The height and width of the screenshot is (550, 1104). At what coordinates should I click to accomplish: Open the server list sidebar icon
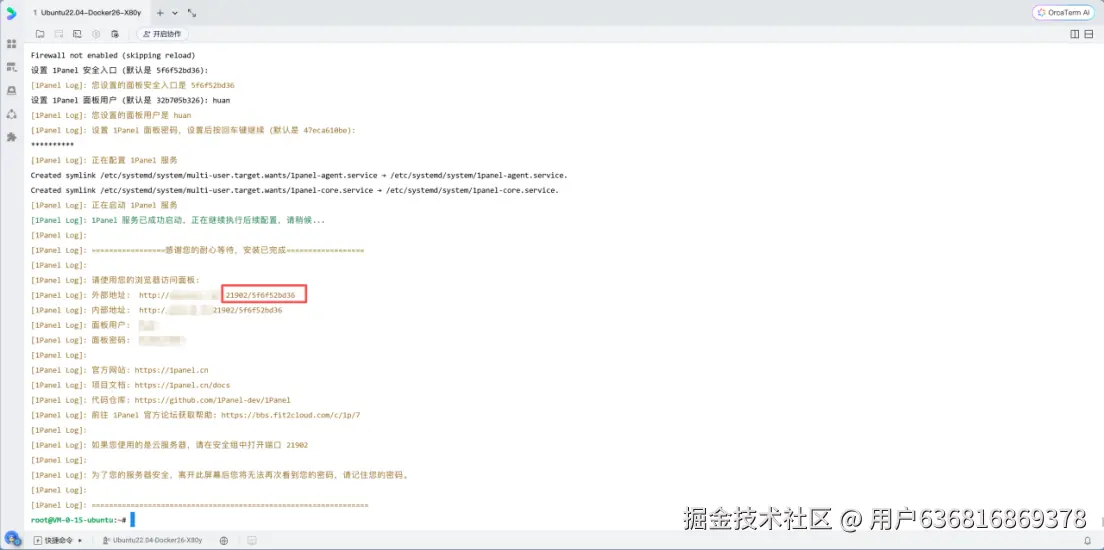tap(11, 67)
